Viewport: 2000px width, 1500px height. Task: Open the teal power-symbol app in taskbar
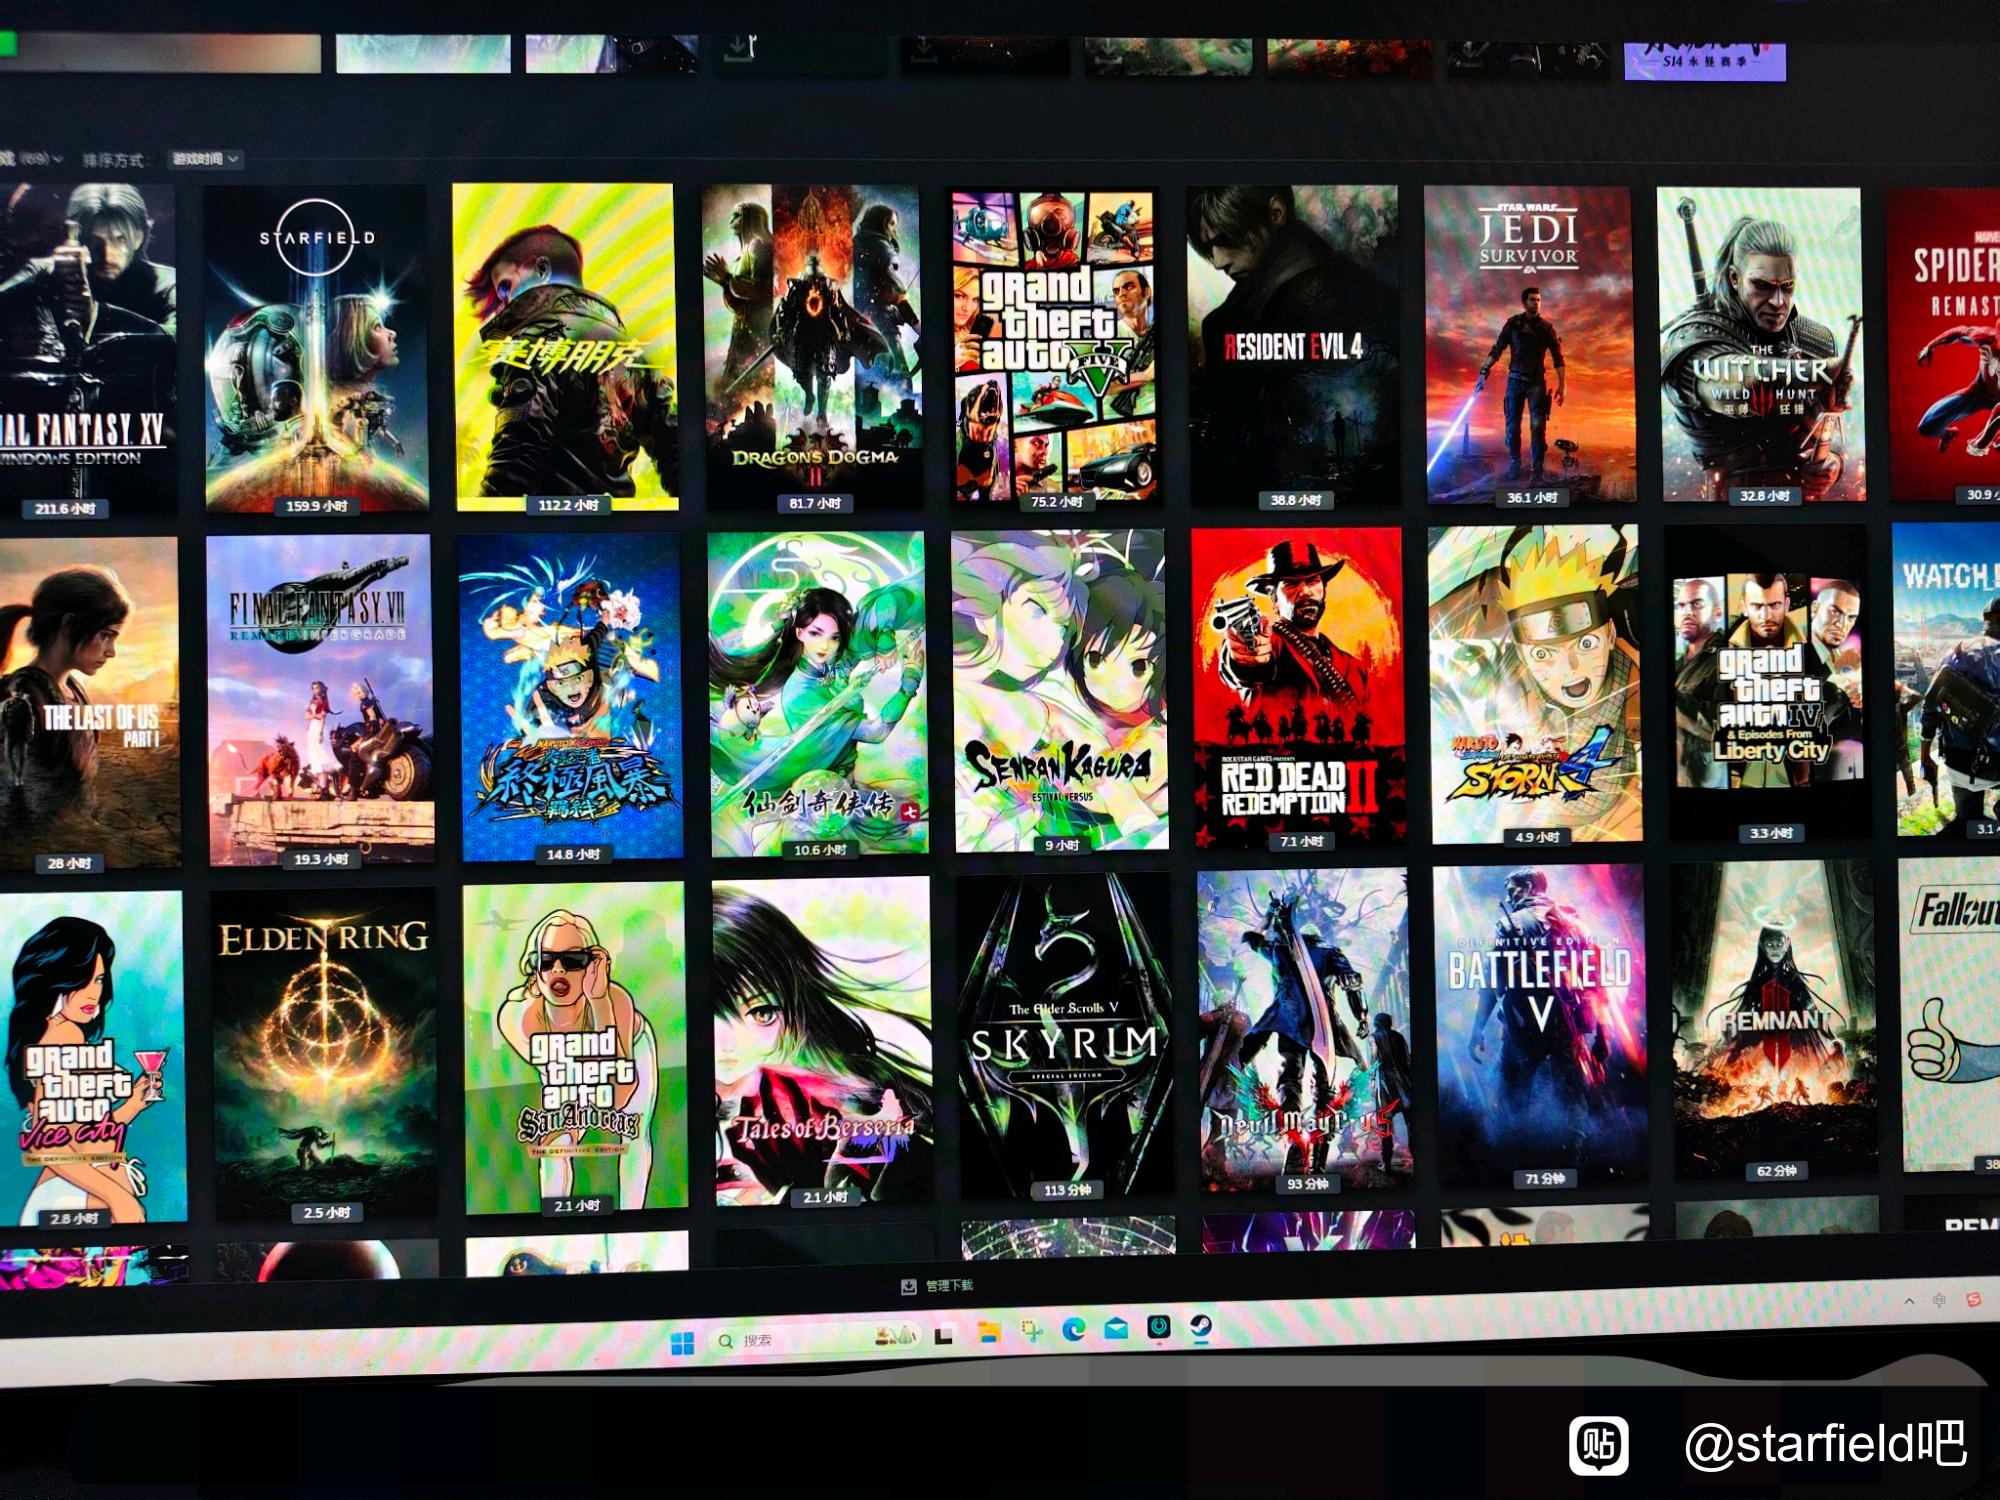click(1158, 1327)
